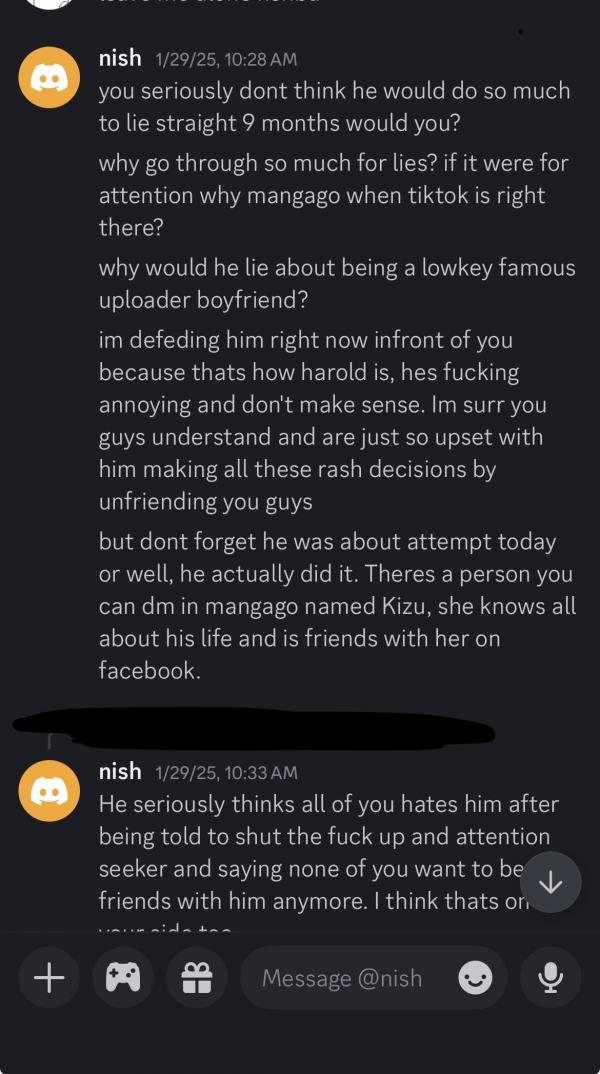Tap the microphone voice message icon
The image size is (600, 1074).
551,978
